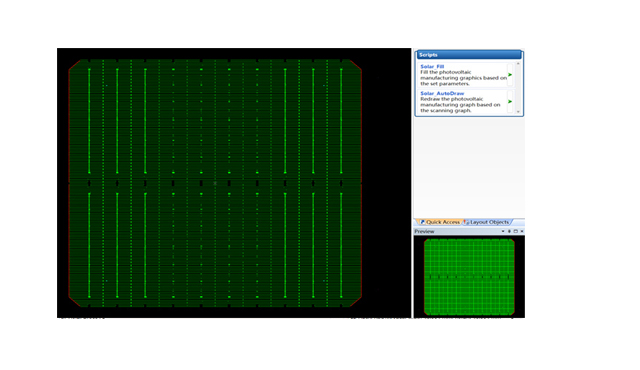Open the Solar_Fill script link
Image resolution: width=640 pixels, height=370 pixels.
(x=432, y=66)
